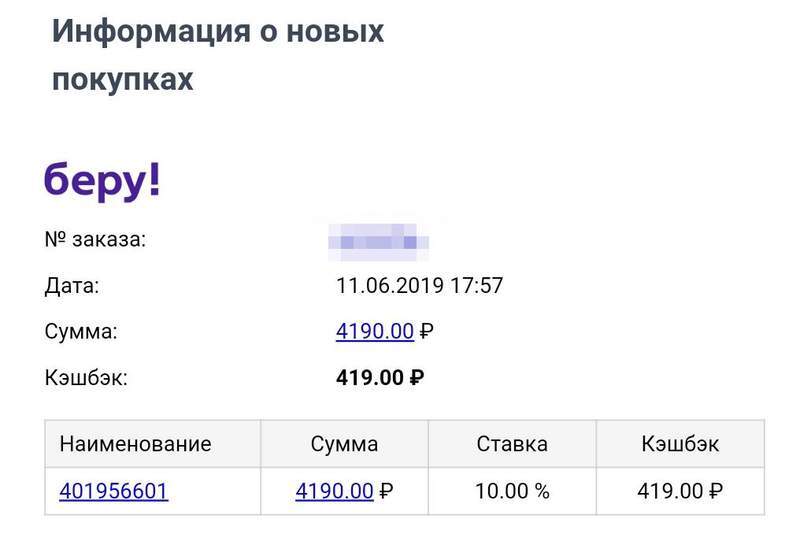This screenshot has height=545, width=800.
Task: Open product link 401956601
Action: click(114, 491)
